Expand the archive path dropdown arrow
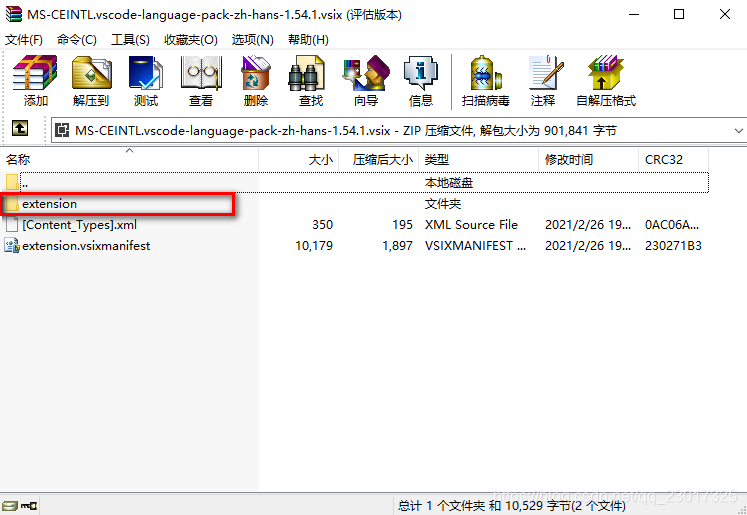Viewport: 747px width, 515px height. (738, 131)
